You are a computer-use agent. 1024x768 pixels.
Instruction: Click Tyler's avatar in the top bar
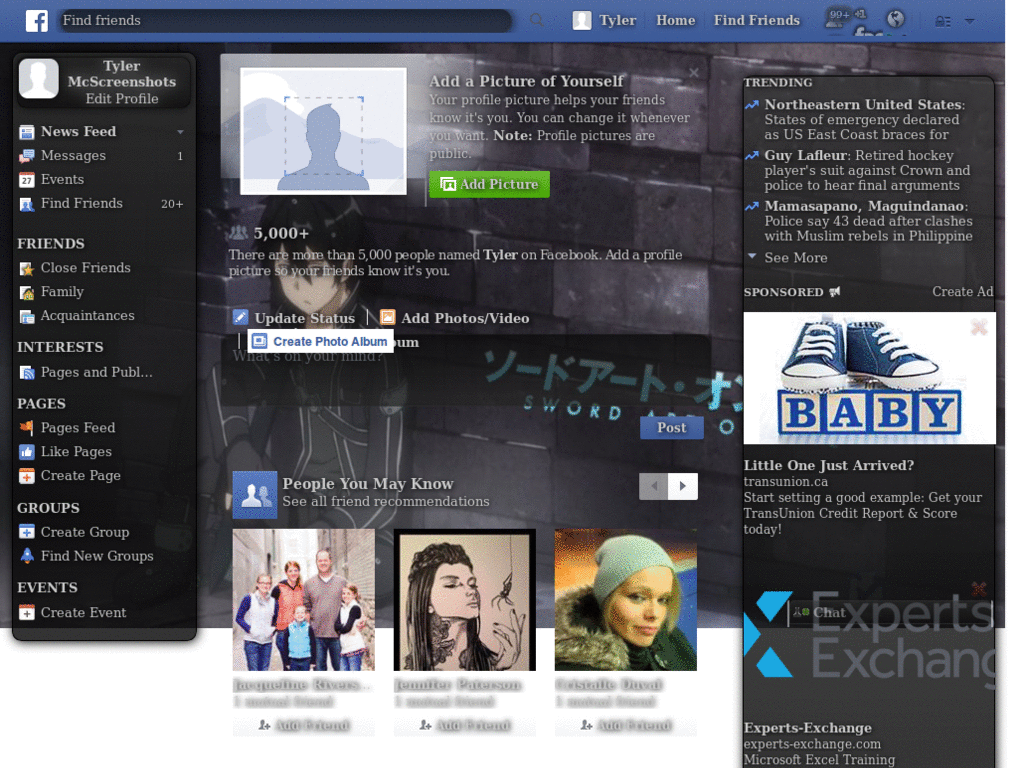[582, 20]
